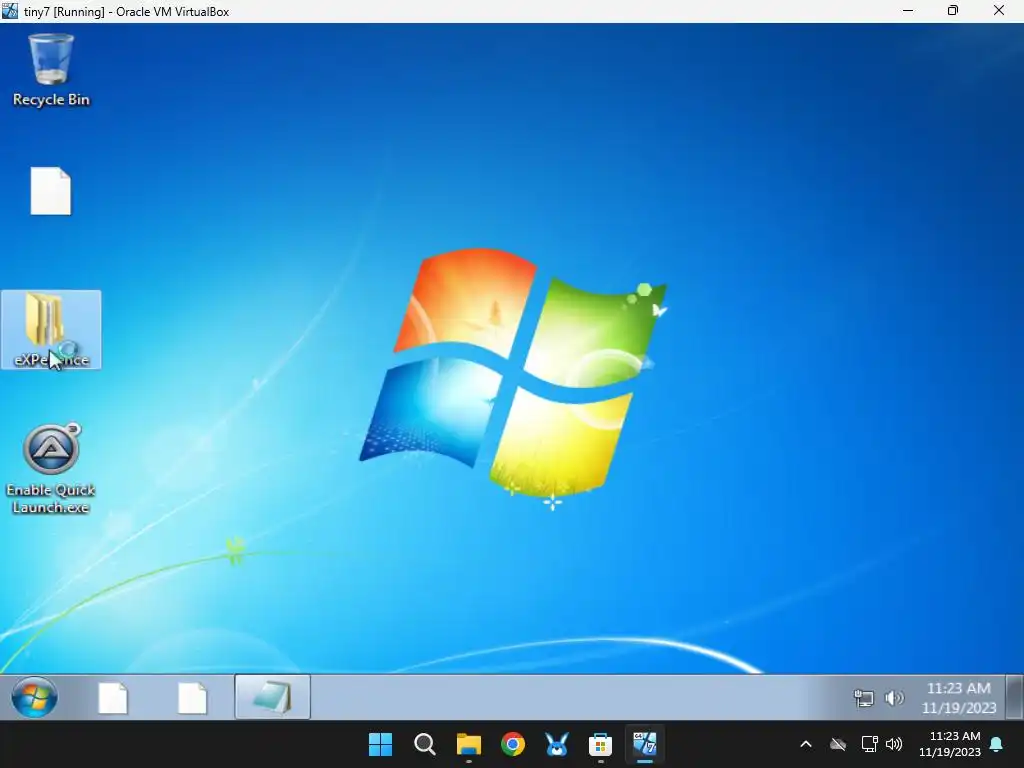Open the Windows 7 Start orb
This screenshot has height=768, width=1024.
click(x=34, y=697)
